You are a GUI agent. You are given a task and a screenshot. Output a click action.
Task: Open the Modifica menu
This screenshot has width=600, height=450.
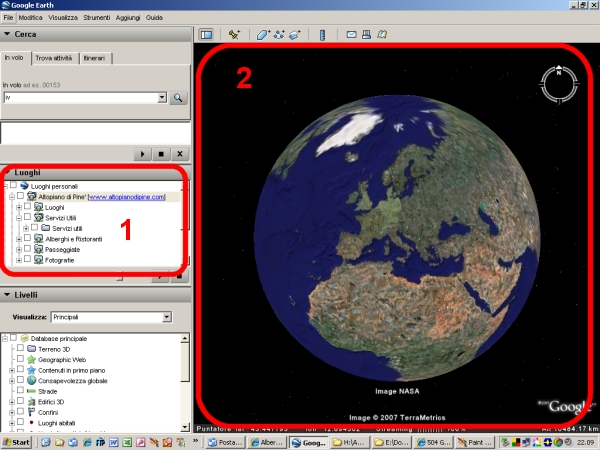30,18
